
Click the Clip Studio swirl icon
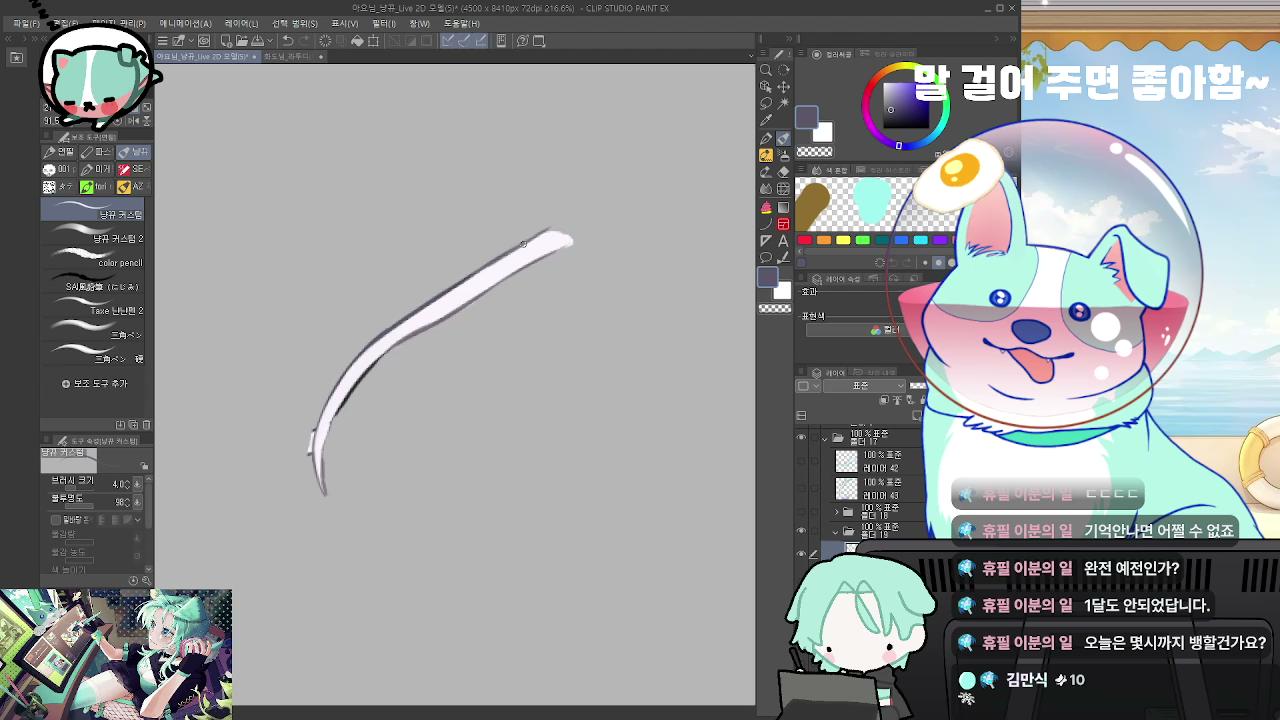pos(204,41)
